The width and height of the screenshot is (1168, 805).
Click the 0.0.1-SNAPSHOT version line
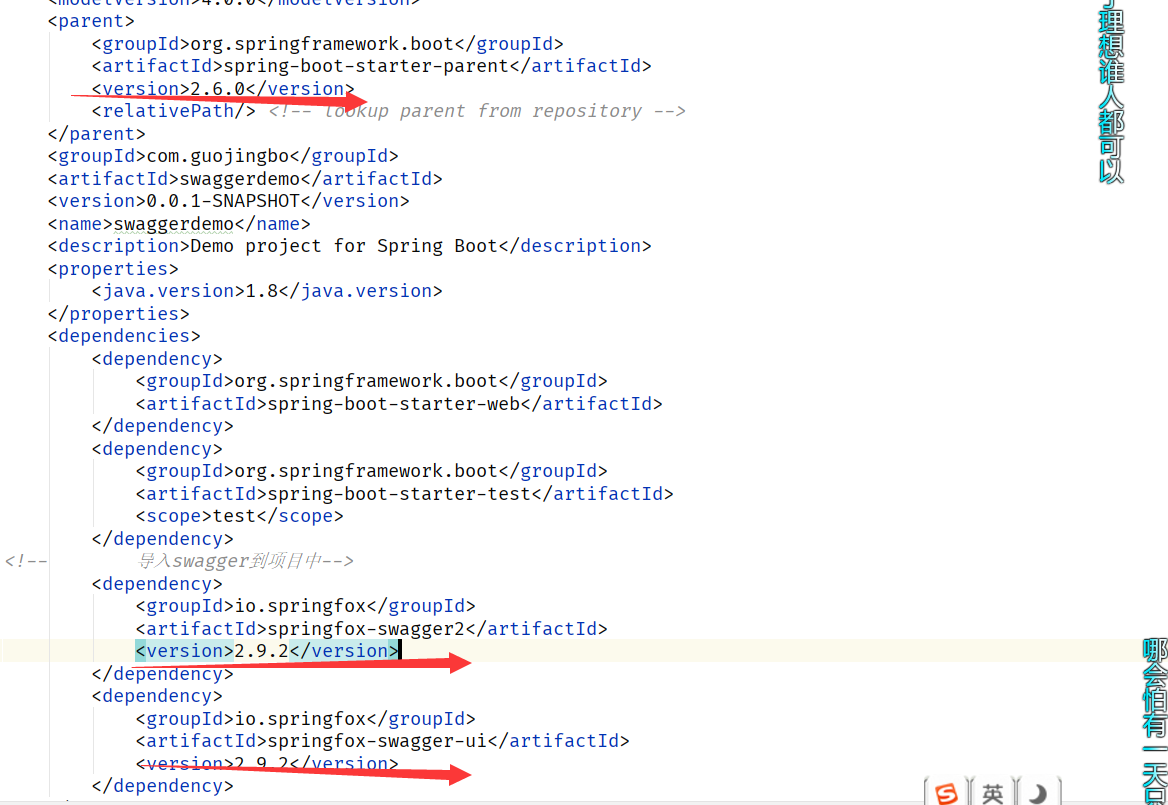(229, 201)
